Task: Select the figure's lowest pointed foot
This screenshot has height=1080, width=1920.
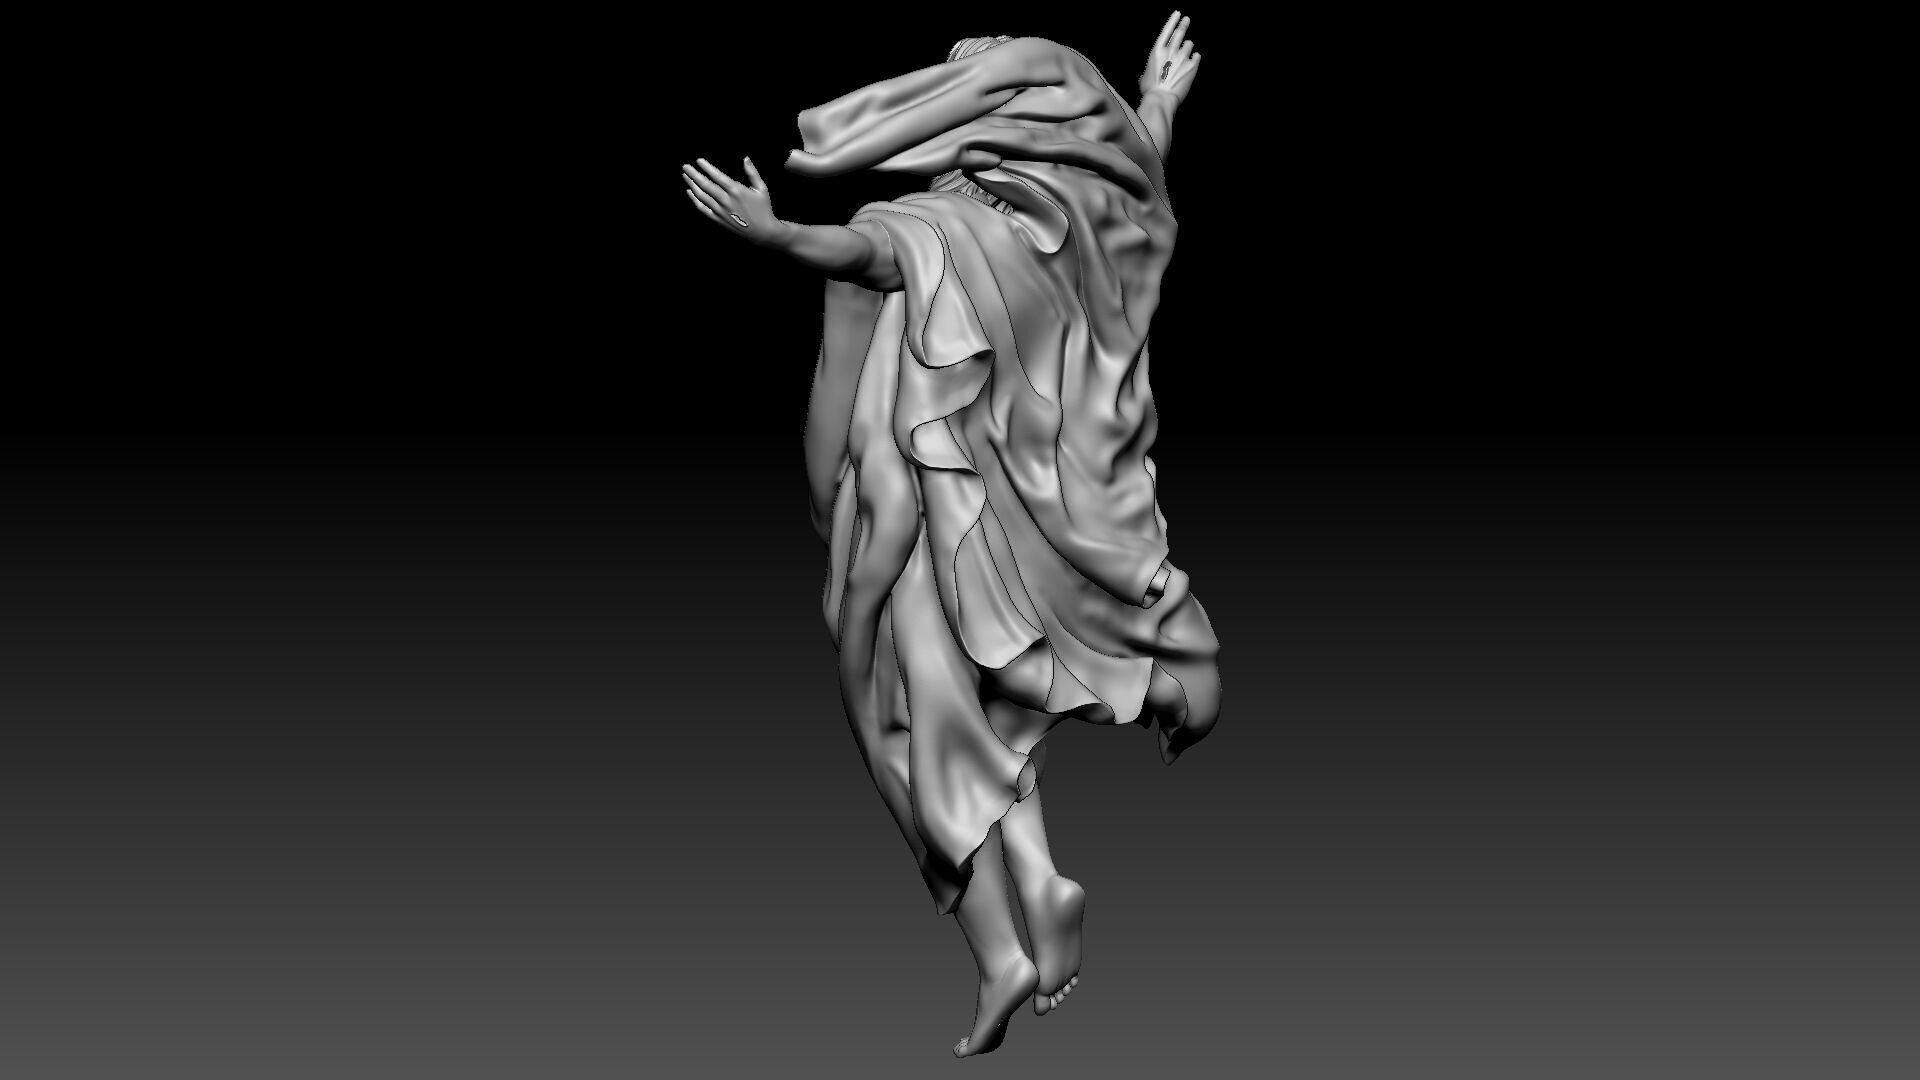Action: 996,1005
